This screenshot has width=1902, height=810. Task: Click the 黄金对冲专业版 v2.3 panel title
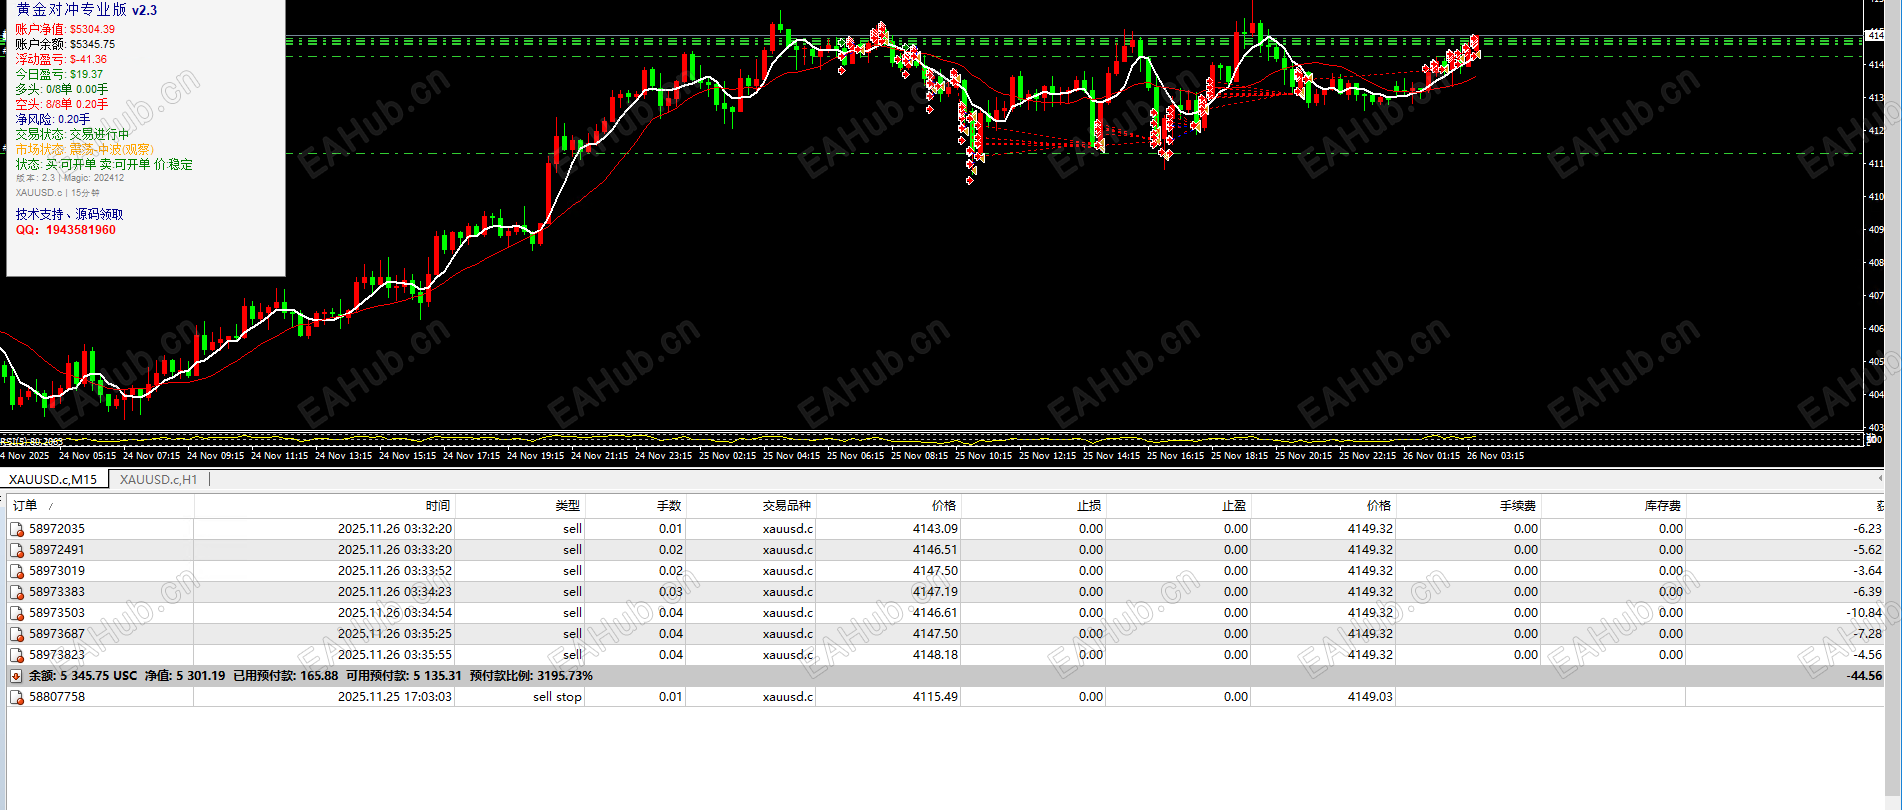click(87, 10)
